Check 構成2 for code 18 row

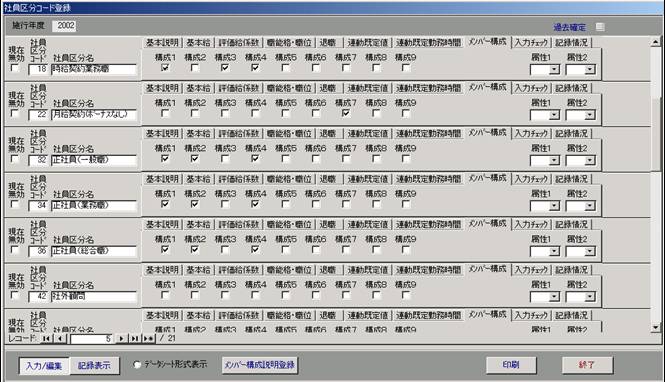195,68
